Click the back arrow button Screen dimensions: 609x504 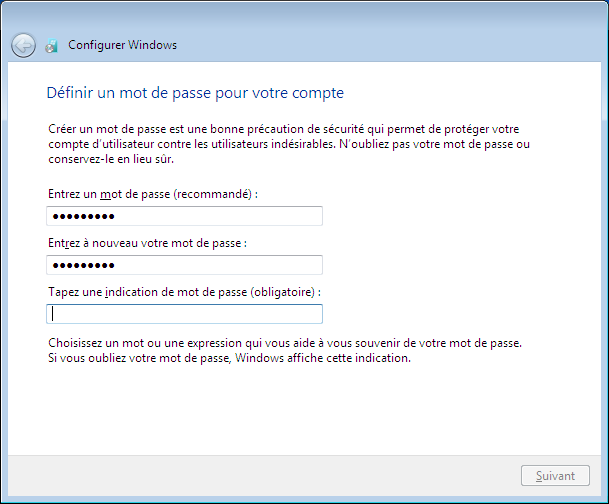23,45
